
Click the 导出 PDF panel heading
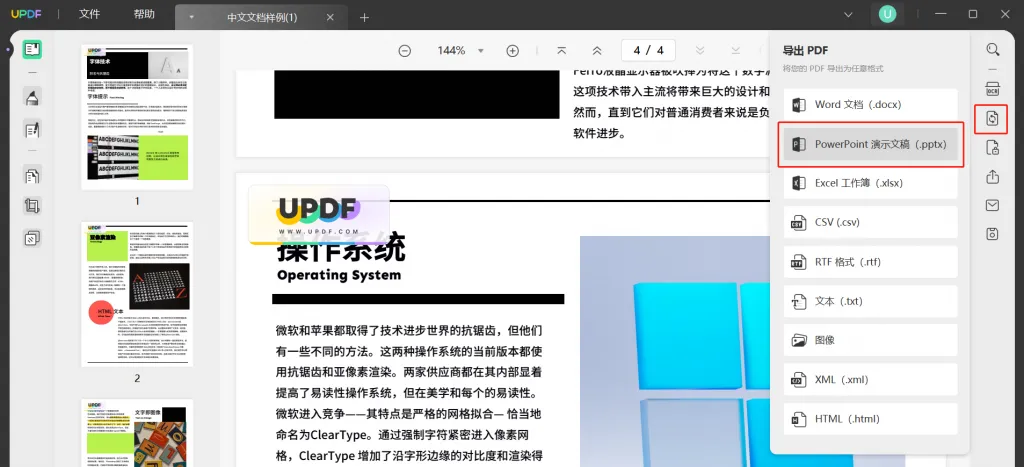pos(806,50)
